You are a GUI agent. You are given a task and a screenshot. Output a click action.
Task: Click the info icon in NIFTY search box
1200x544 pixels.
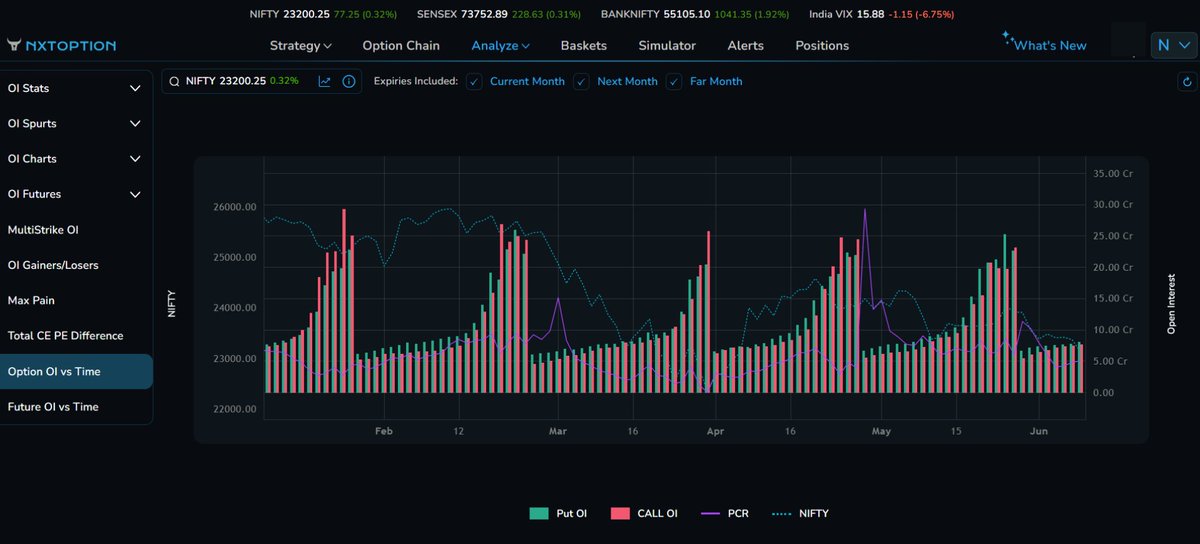(349, 81)
